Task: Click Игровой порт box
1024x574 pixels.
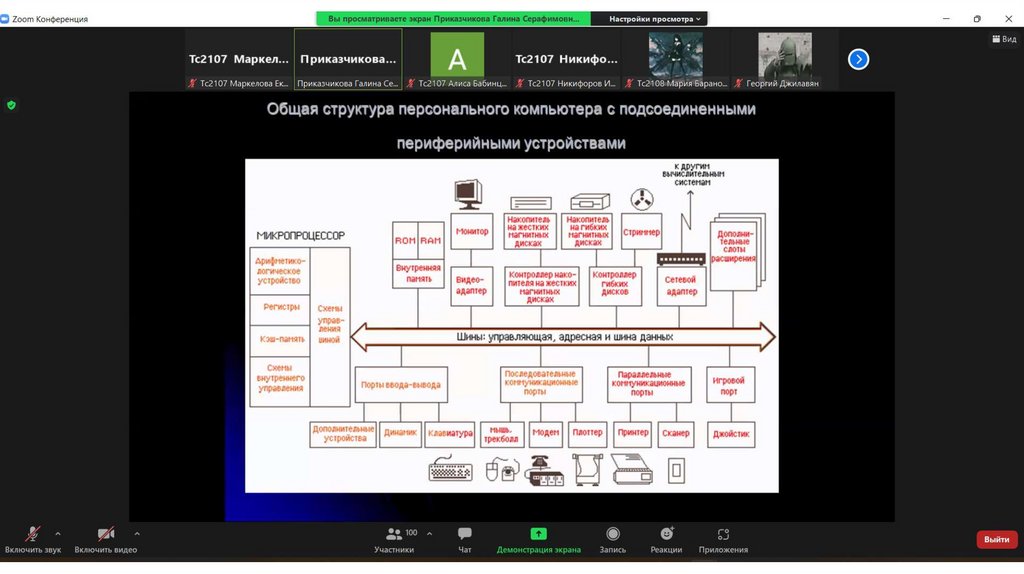Action: [x=730, y=385]
